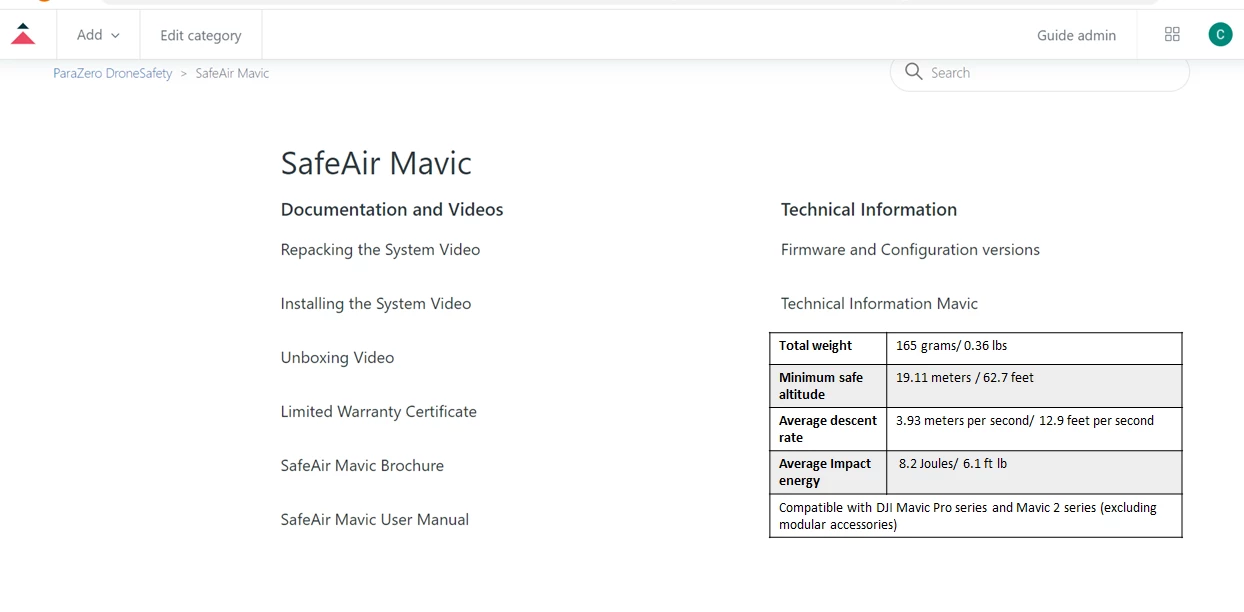1244x612 pixels.
Task: Open Unboxing Video article
Action: [337, 357]
